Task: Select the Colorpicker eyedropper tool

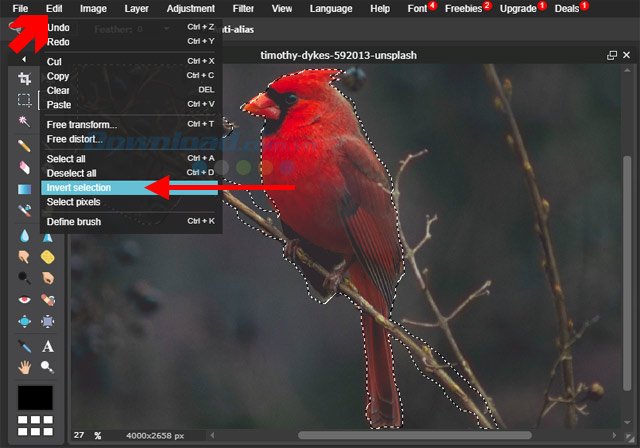Action: (24, 346)
